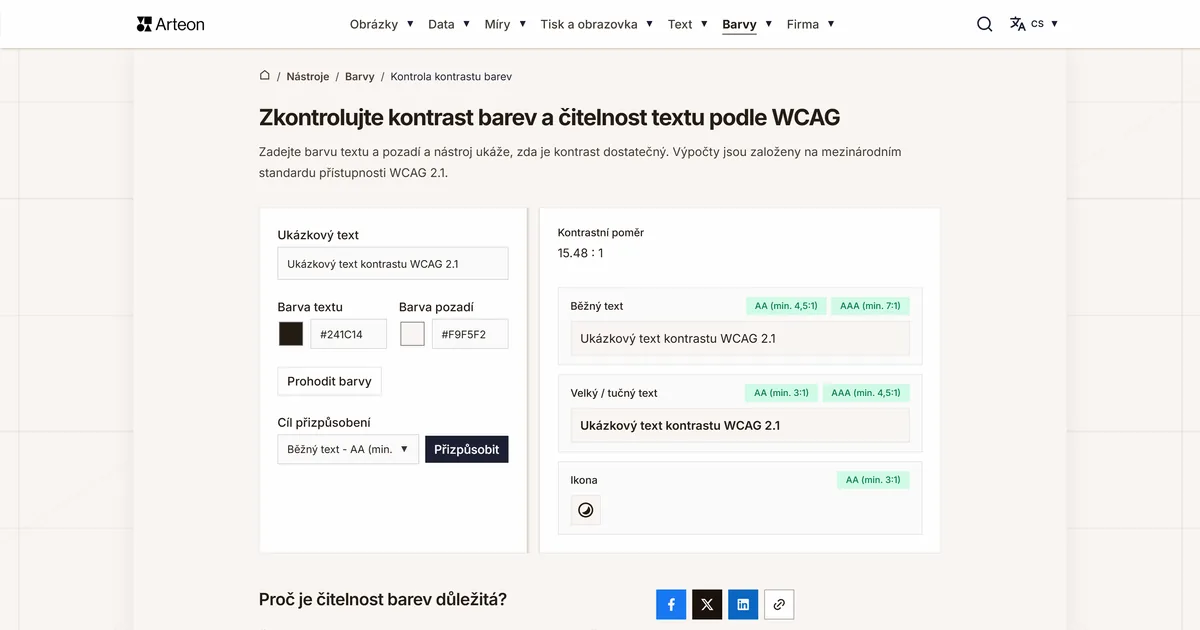Viewport: 1200px width, 630px height.
Task: Click the 15.48 : 1 contrast ratio value
Action: tap(580, 253)
